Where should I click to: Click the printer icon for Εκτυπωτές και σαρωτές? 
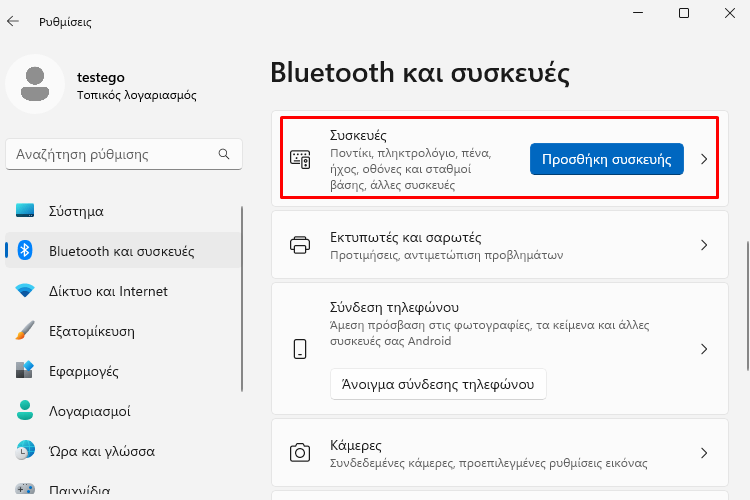click(300, 245)
